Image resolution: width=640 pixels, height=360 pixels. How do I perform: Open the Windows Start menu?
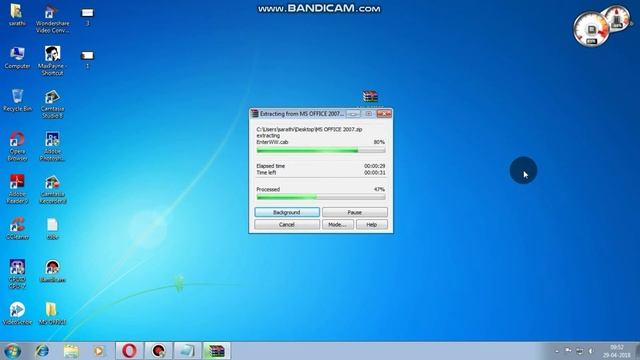pos(12,351)
